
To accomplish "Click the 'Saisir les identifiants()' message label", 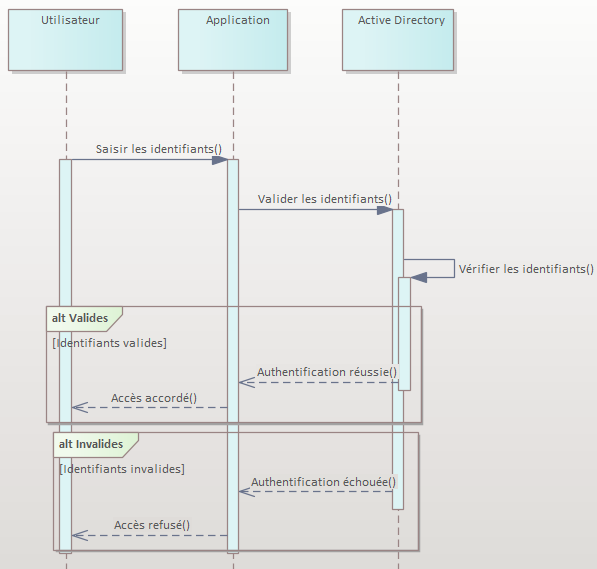I will click(x=159, y=149).
